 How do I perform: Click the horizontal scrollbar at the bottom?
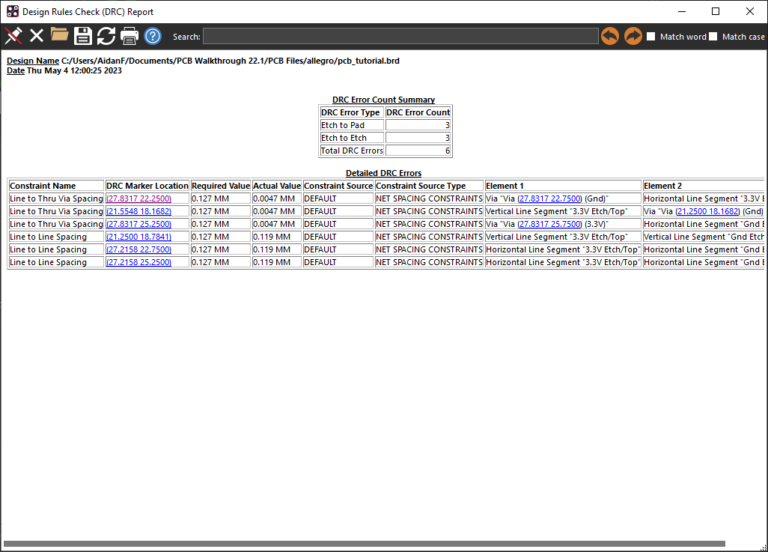(364, 544)
